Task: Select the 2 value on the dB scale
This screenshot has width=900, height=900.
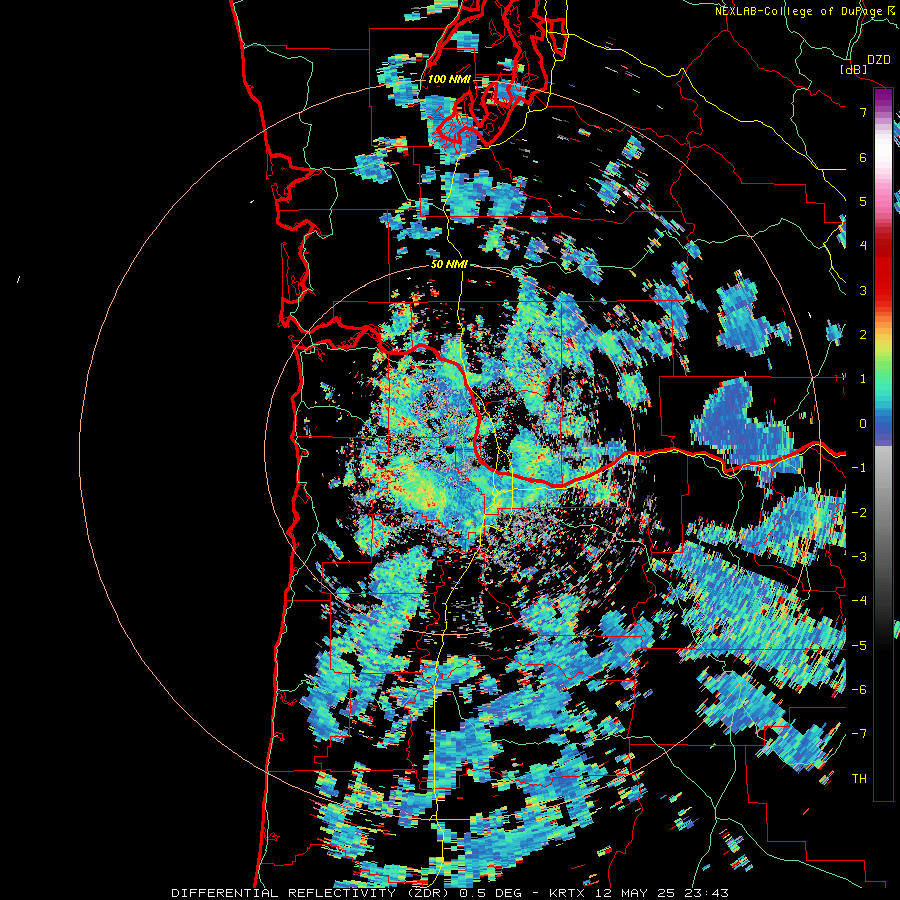Action: (863, 335)
